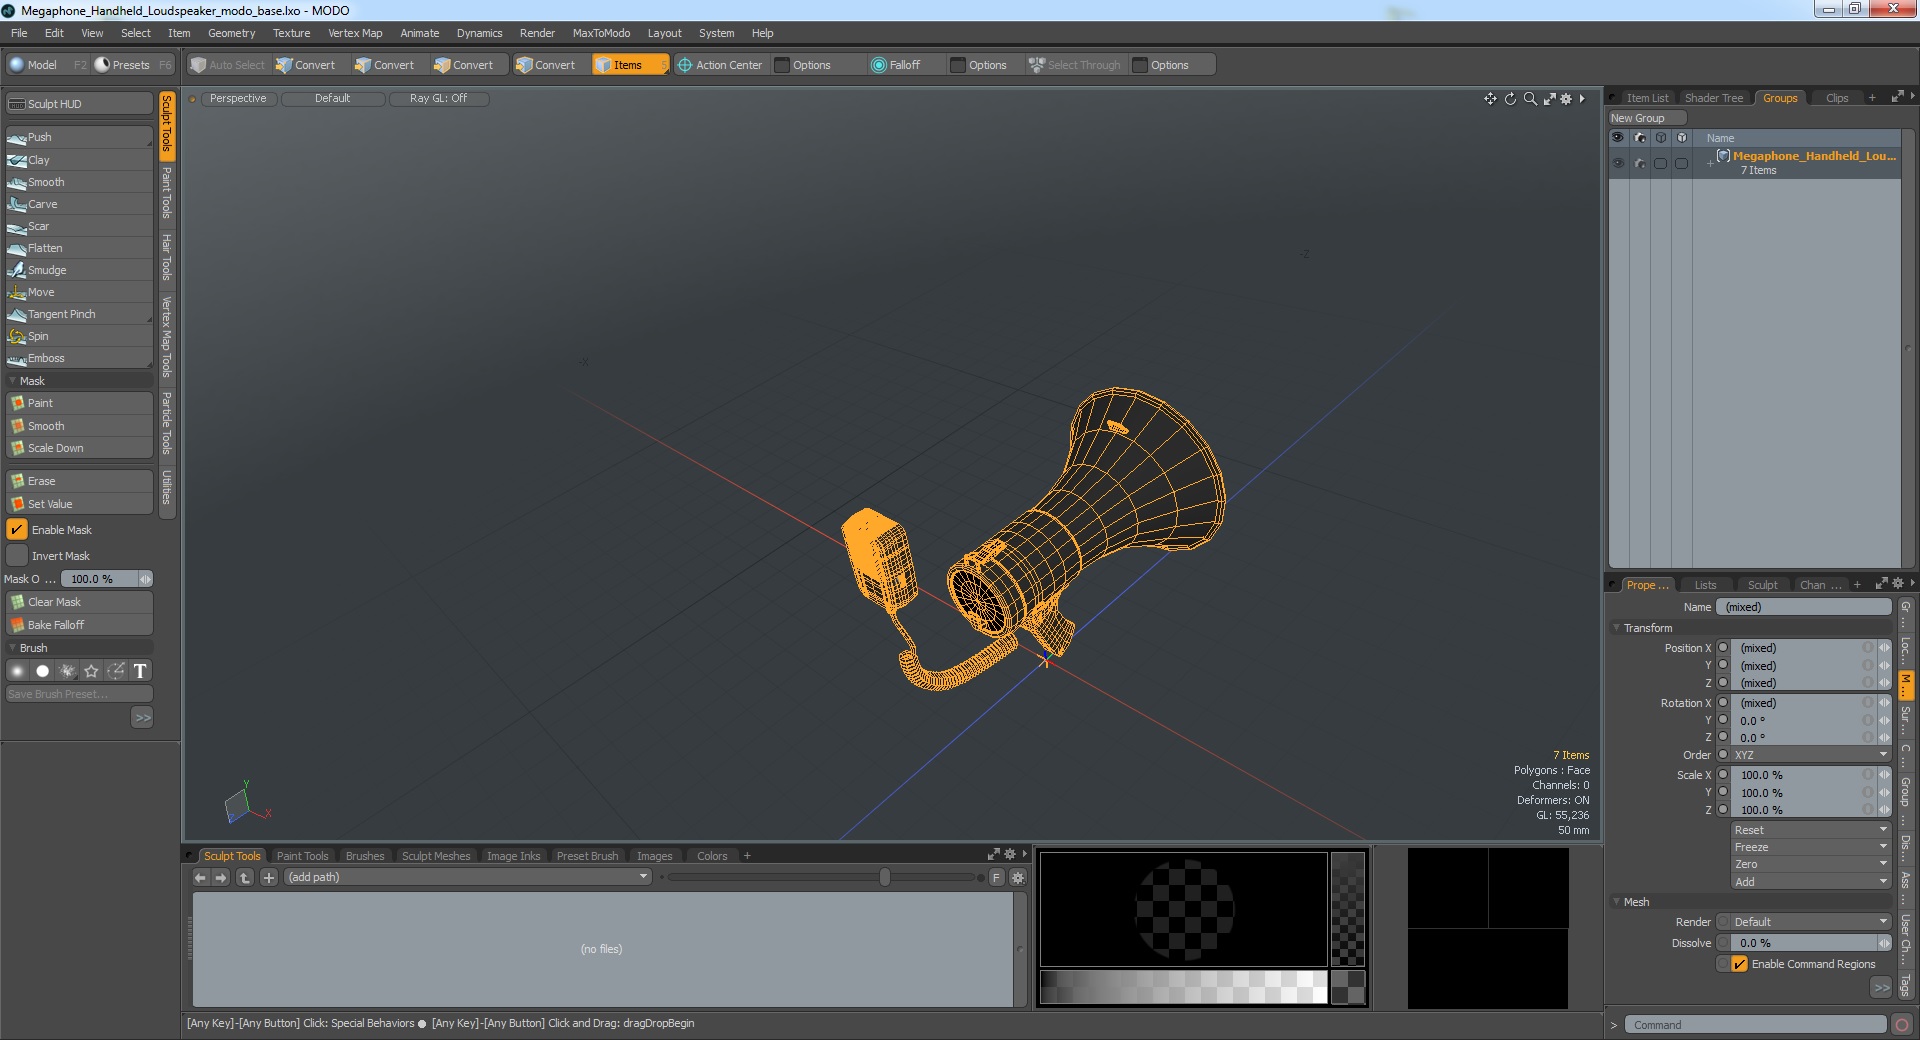Select the Flatten sculpt tool

[79, 248]
